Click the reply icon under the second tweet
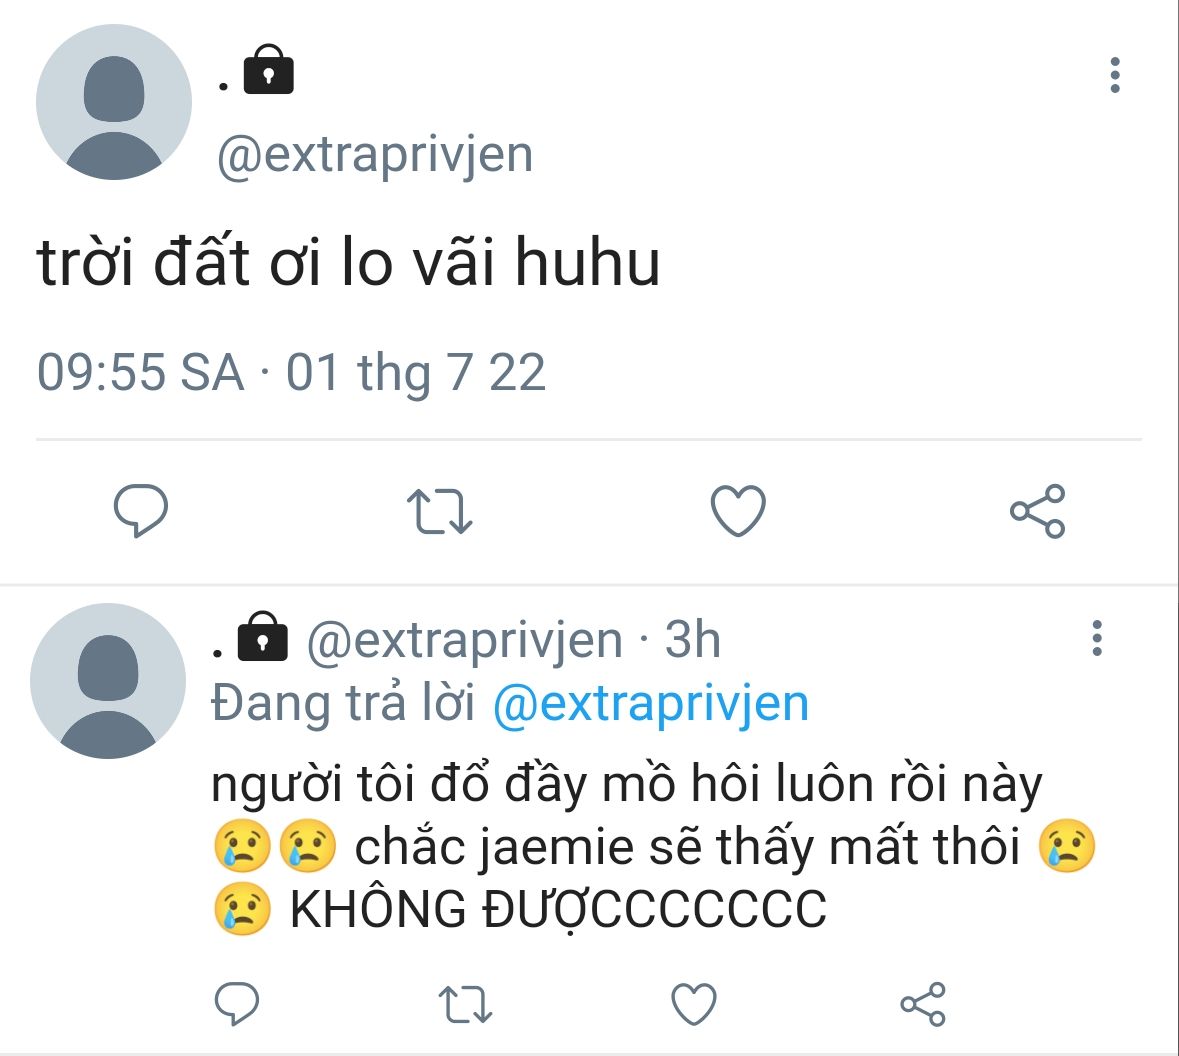 click(x=237, y=1003)
